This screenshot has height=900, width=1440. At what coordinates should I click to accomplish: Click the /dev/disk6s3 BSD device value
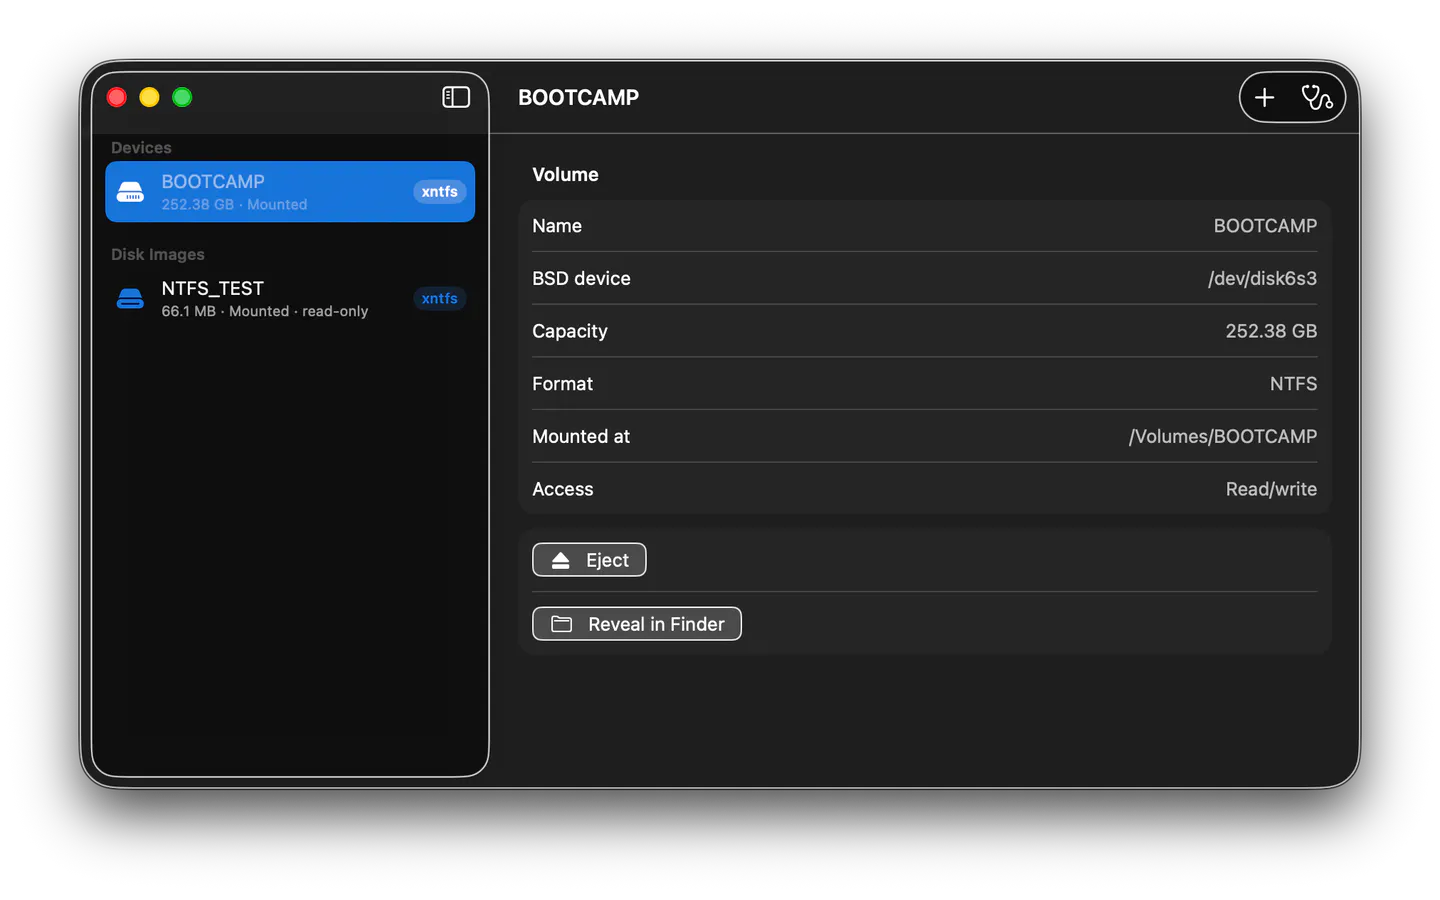click(1262, 278)
